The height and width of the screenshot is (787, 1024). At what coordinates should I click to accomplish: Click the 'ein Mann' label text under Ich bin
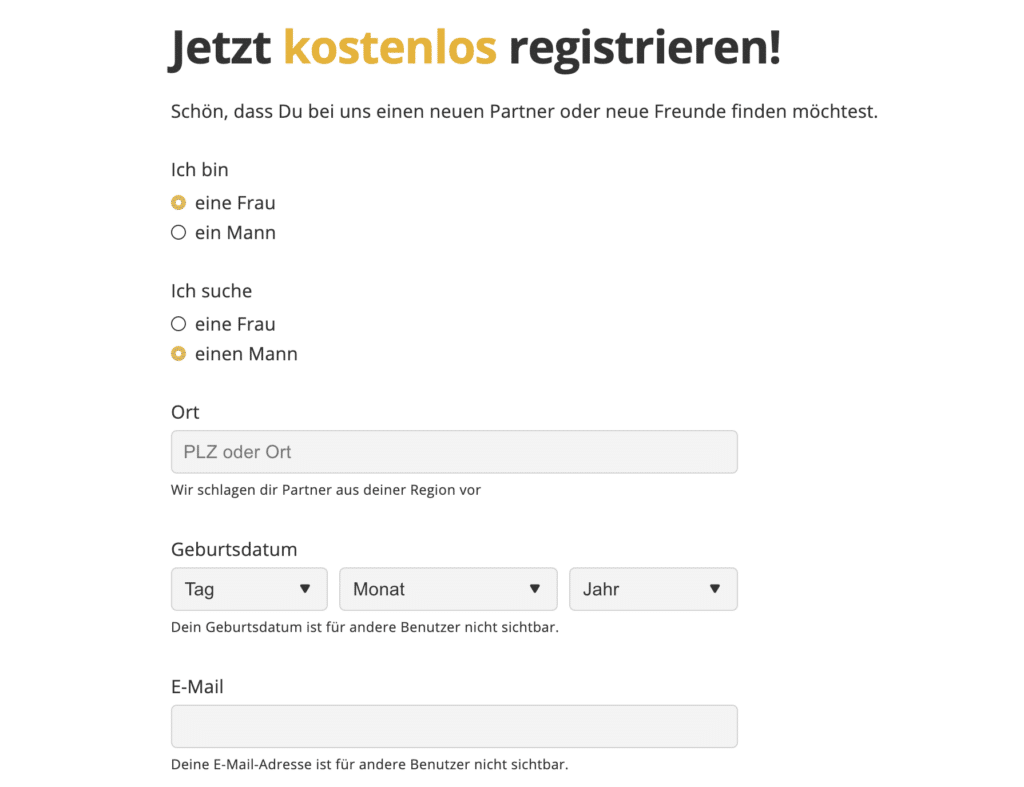tap(235, 233)
